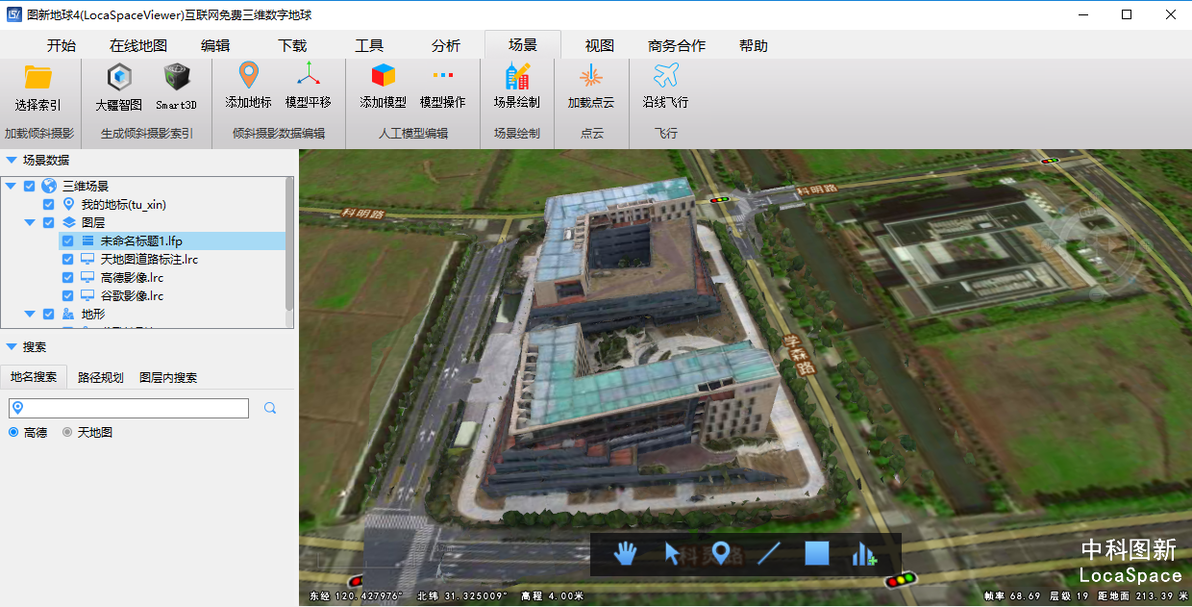Choose the line drawing tool in map toolbar
This screenshot has width=1192, height=607.
click(x=769, y=554)
